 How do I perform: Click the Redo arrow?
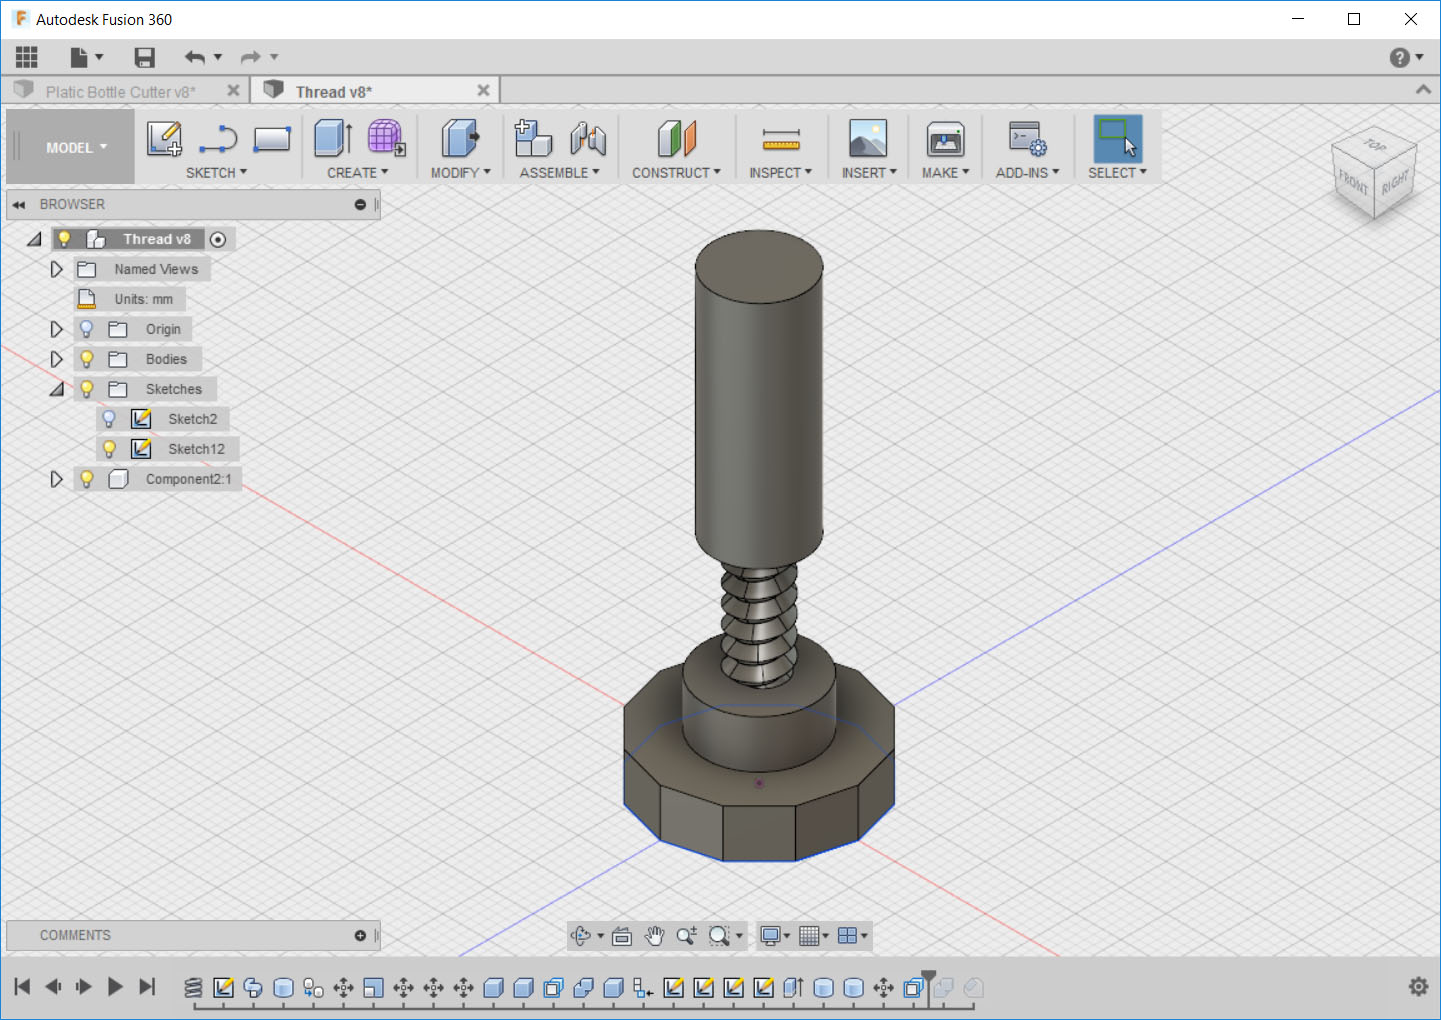pos(251,58)
